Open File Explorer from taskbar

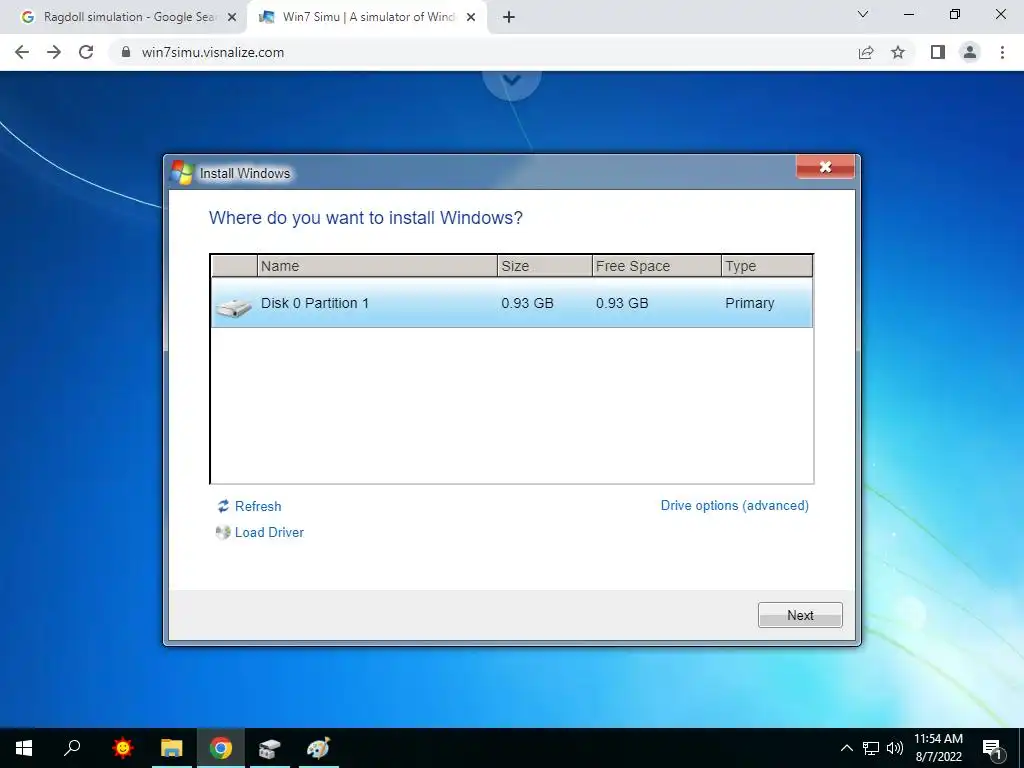(x=172, y=748)
